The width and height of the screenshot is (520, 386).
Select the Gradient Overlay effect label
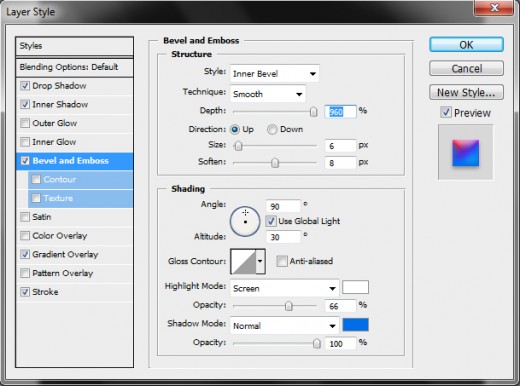(65, 254)
